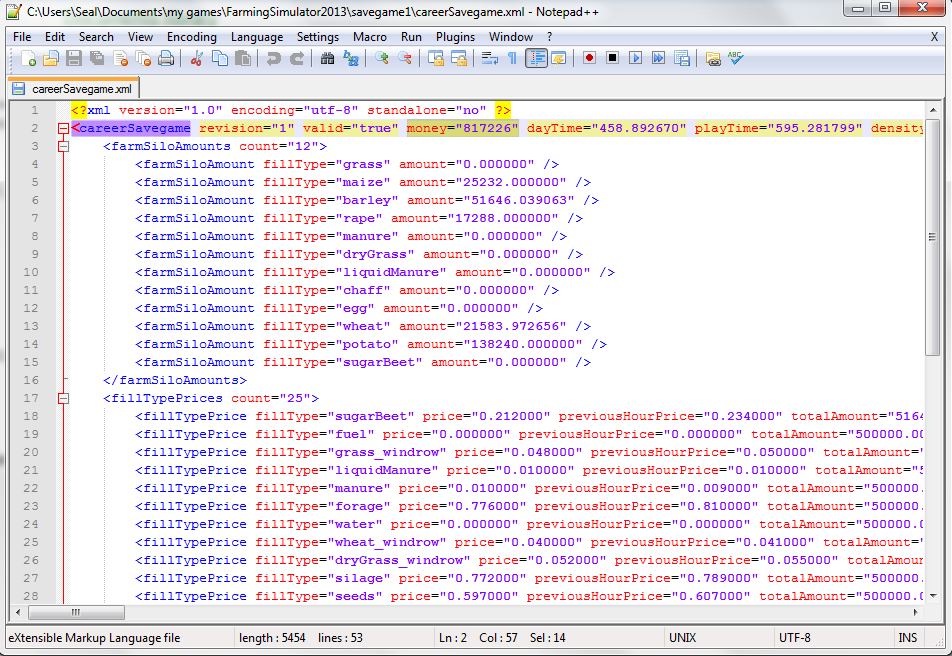Click the User Defined Language icon
Screen dimensions: 952x656
click(x=559, y=58)
